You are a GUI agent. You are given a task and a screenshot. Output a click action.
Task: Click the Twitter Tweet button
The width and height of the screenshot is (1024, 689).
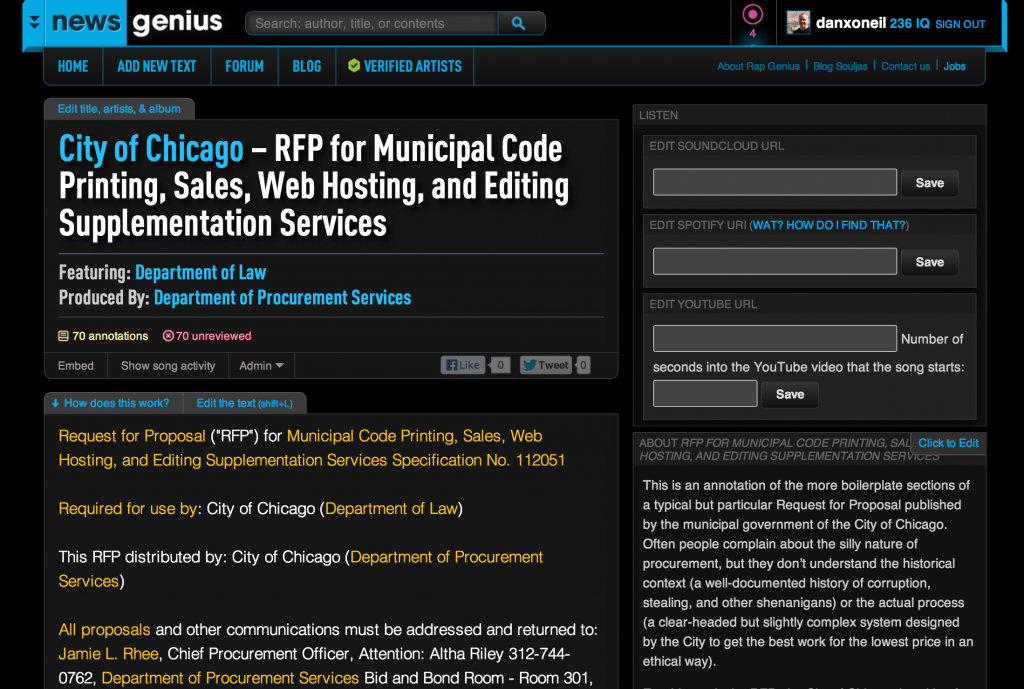point(546,365)
